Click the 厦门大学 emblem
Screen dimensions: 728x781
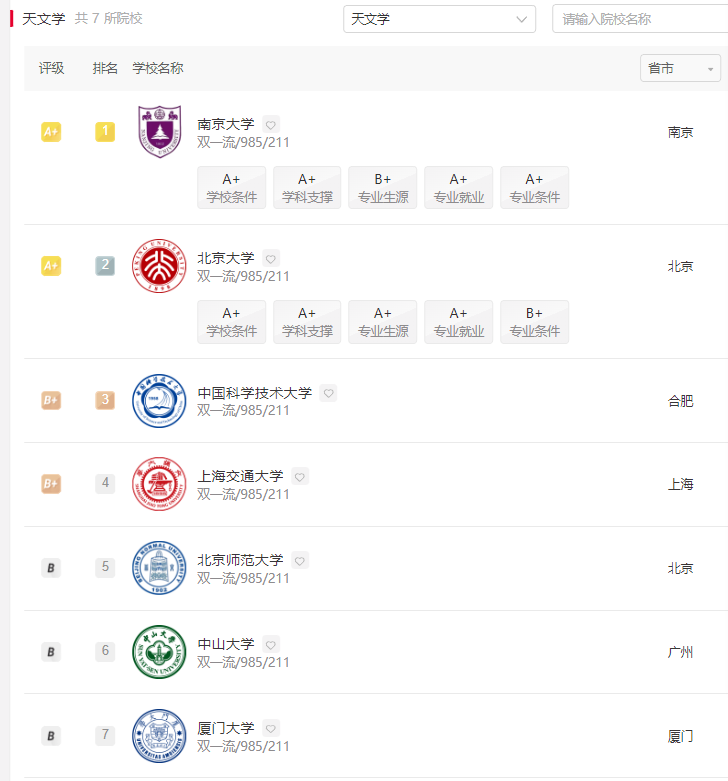coord(159,736)
